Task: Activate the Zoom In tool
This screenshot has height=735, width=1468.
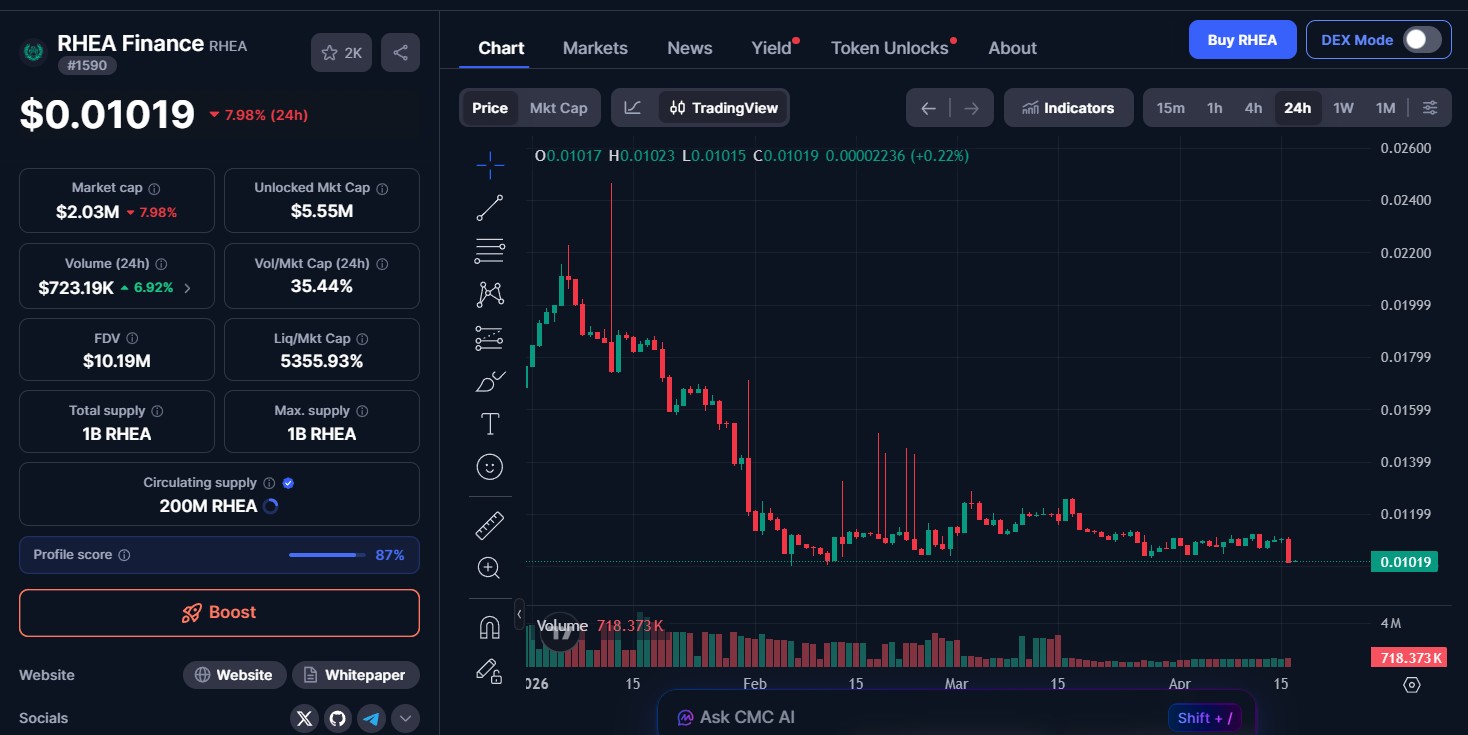Action: [490, 567]
